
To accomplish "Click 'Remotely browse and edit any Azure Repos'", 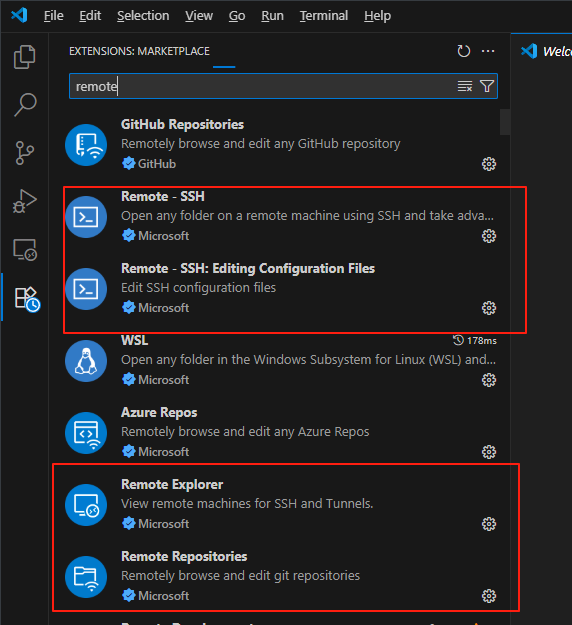I will pyautogui.click(x=245, y=432).
